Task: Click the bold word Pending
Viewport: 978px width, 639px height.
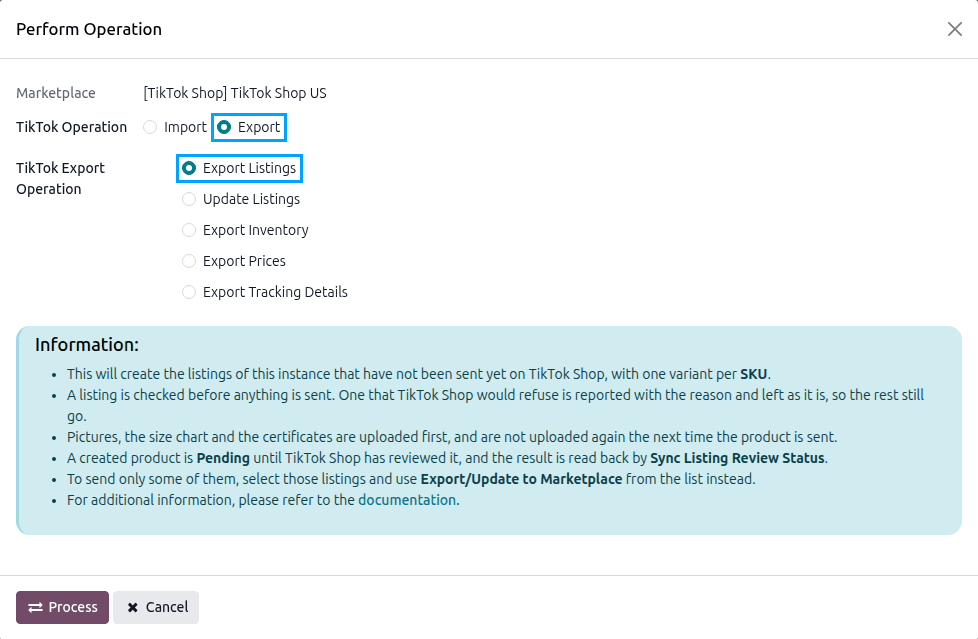Action: (x=223, y=458)
